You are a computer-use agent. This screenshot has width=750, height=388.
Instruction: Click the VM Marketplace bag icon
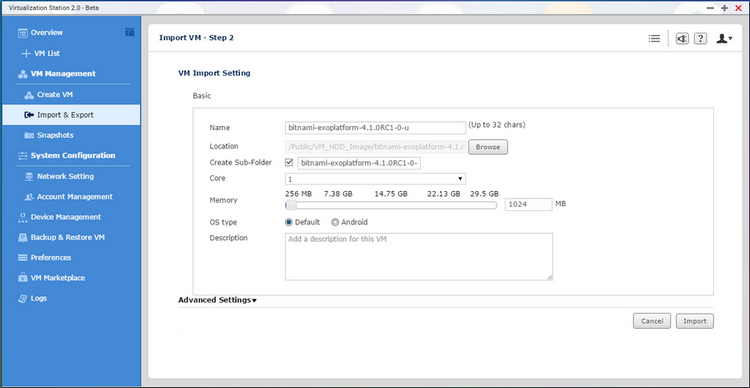pos(22,278)
